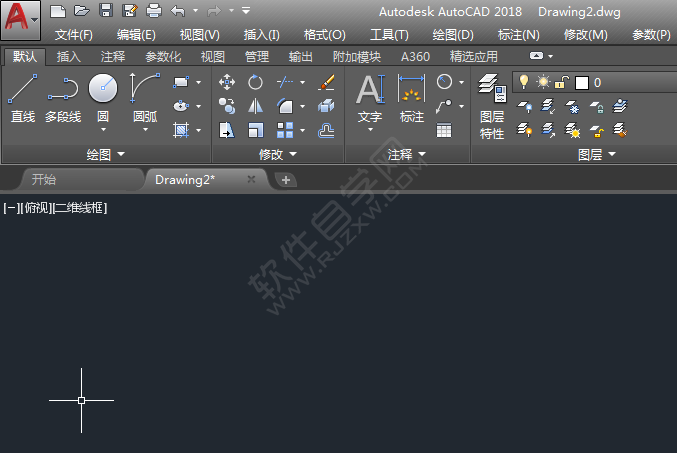This screenshot has height=453, width=677.
Task: Click the white layer color swatch
Action: point(582,82)
